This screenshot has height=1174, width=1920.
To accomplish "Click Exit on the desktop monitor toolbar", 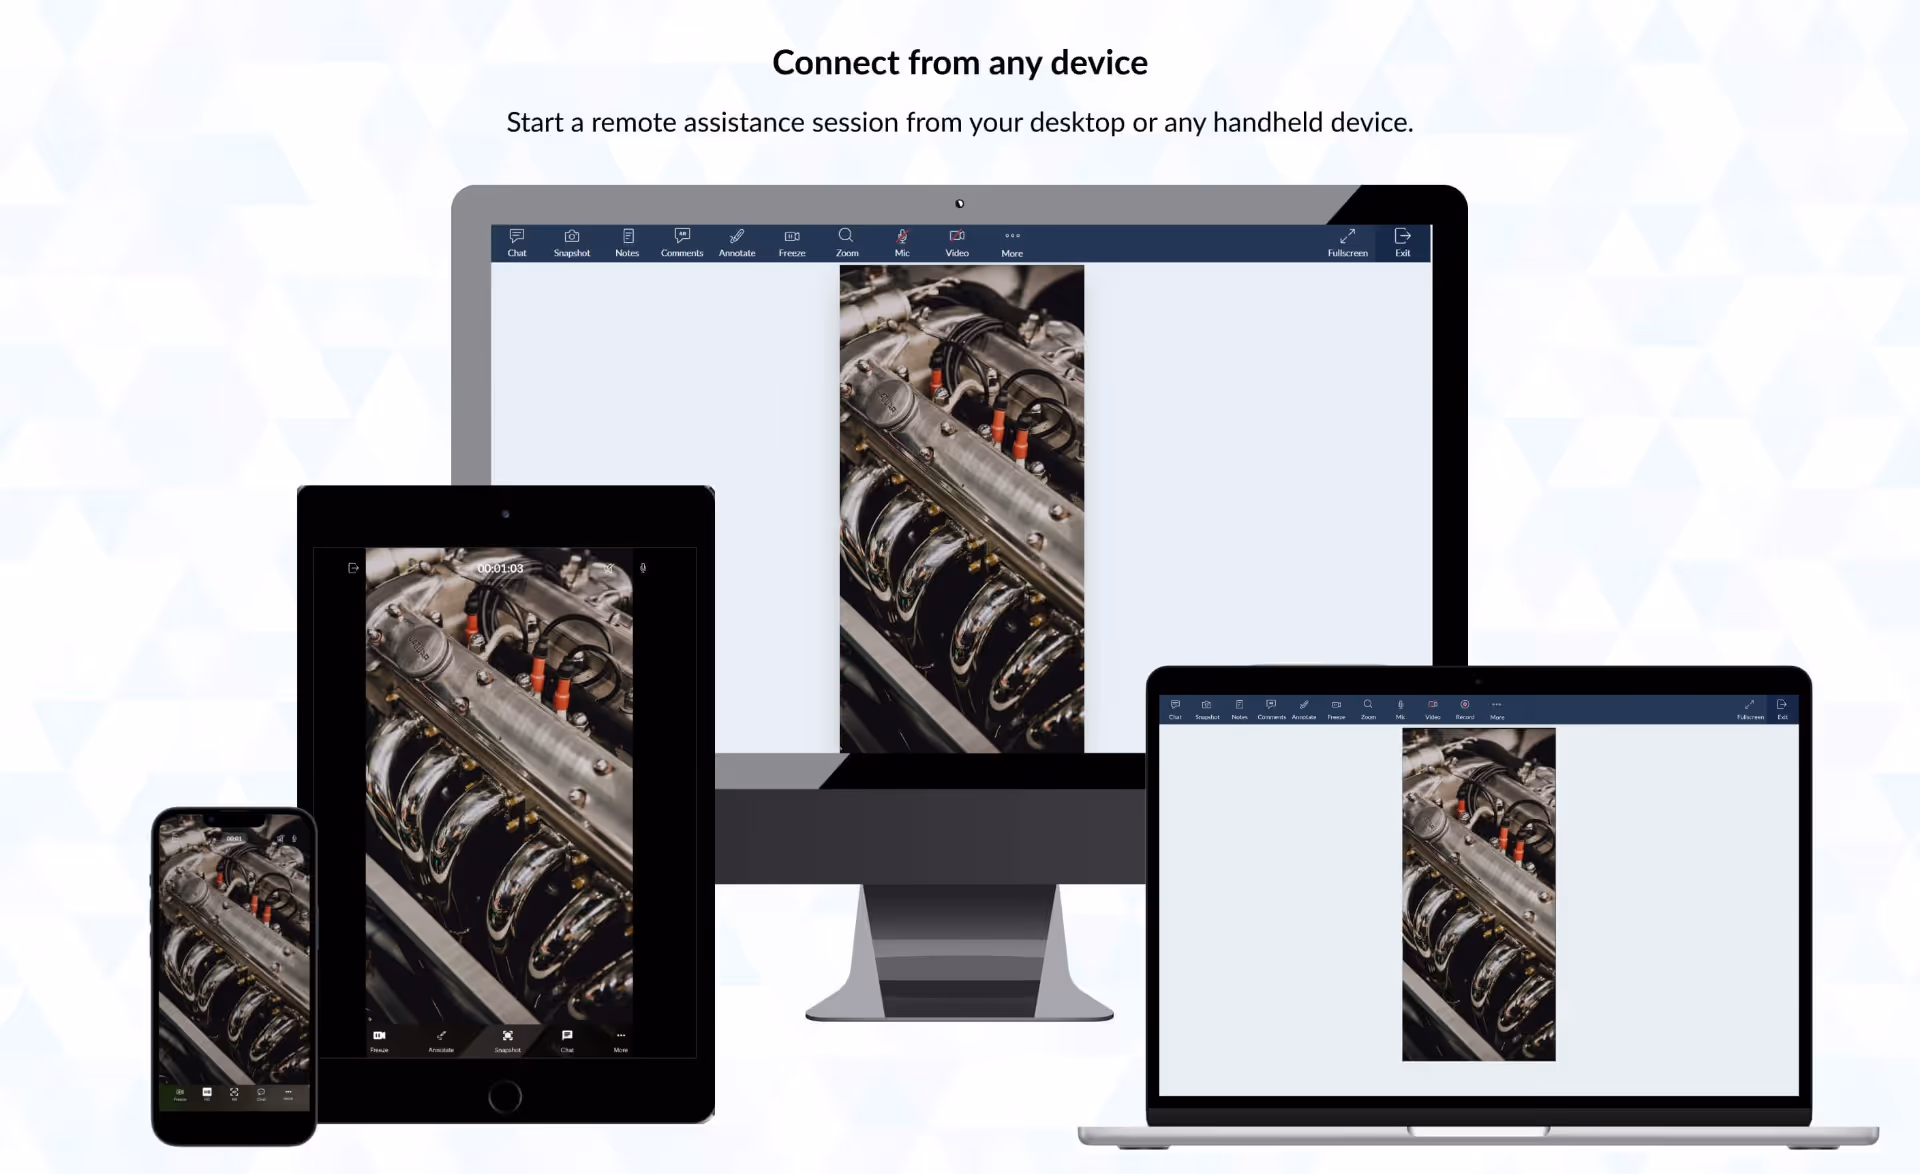I will point(1403,243).
